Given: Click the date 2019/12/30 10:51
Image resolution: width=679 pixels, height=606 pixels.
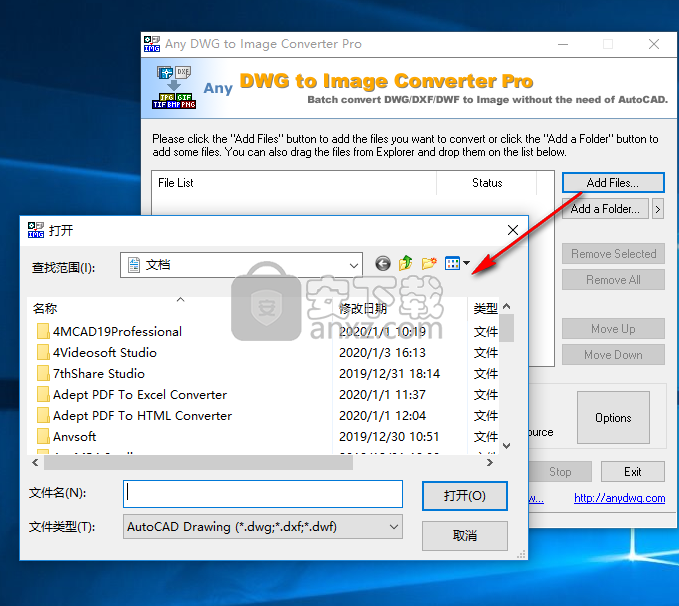Looking at the screenshot, I should click(x=389, y=437).
